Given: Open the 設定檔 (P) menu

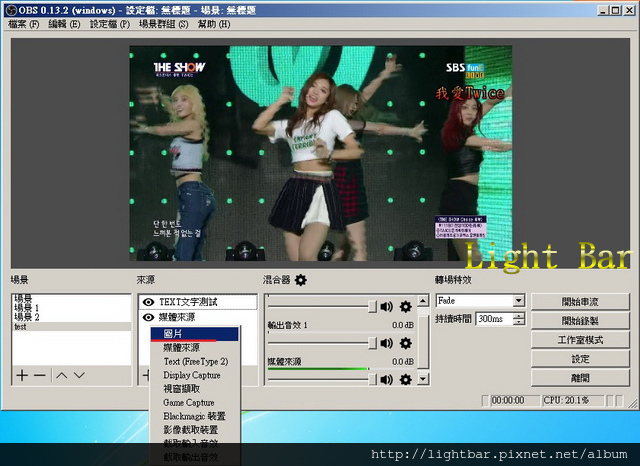Looking at the screenshot, I should (x=110, y=24).
